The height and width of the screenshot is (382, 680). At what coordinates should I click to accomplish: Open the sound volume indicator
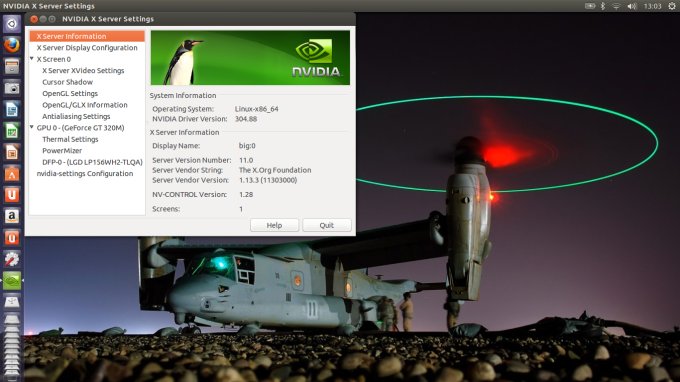tap(632, 6)
